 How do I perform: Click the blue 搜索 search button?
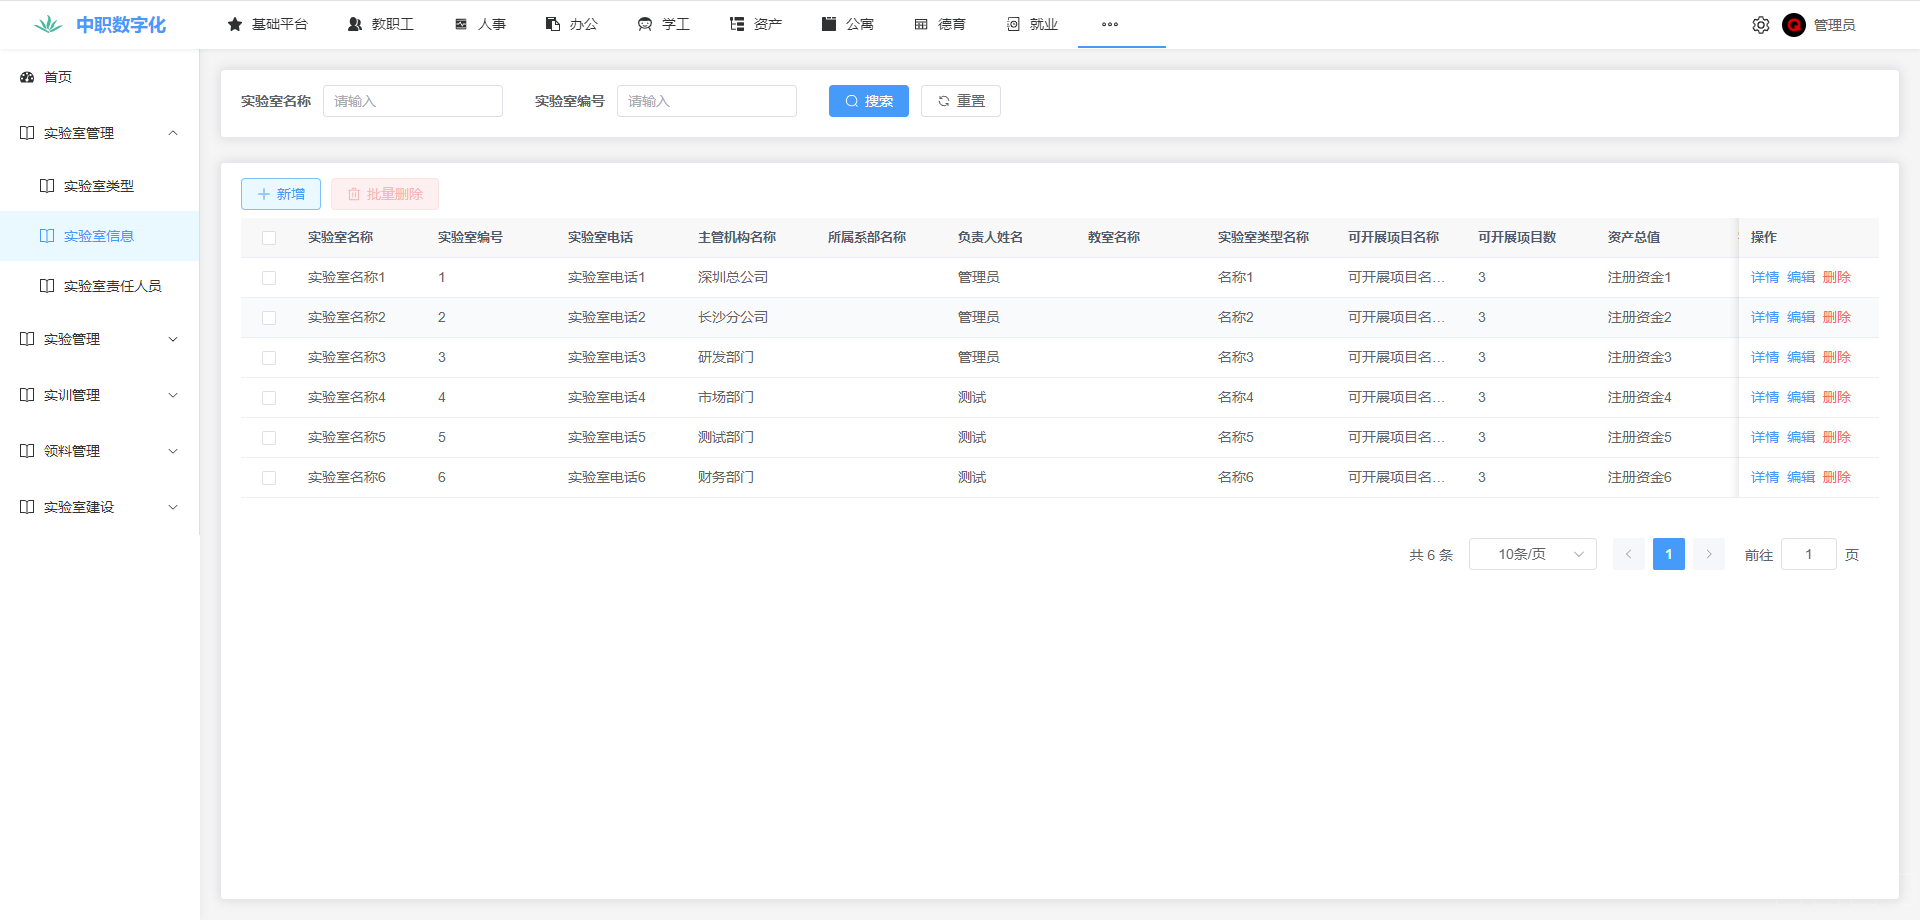tap(868, 101)
